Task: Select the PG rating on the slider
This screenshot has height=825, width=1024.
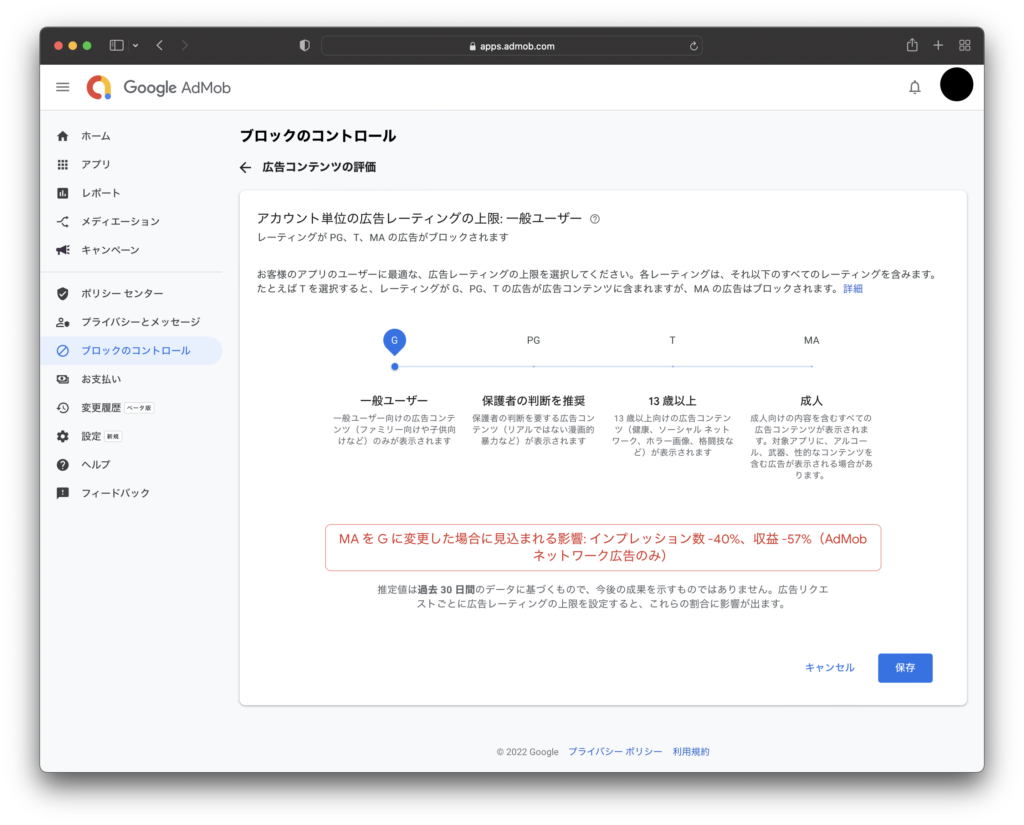Action: click(x=533, y=366)
